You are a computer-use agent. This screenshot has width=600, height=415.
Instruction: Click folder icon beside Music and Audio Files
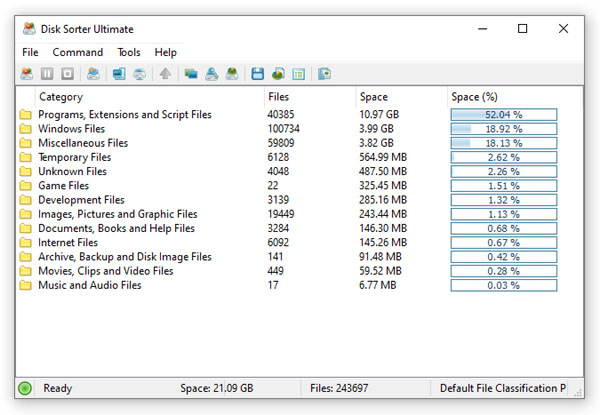click(26, 285)
